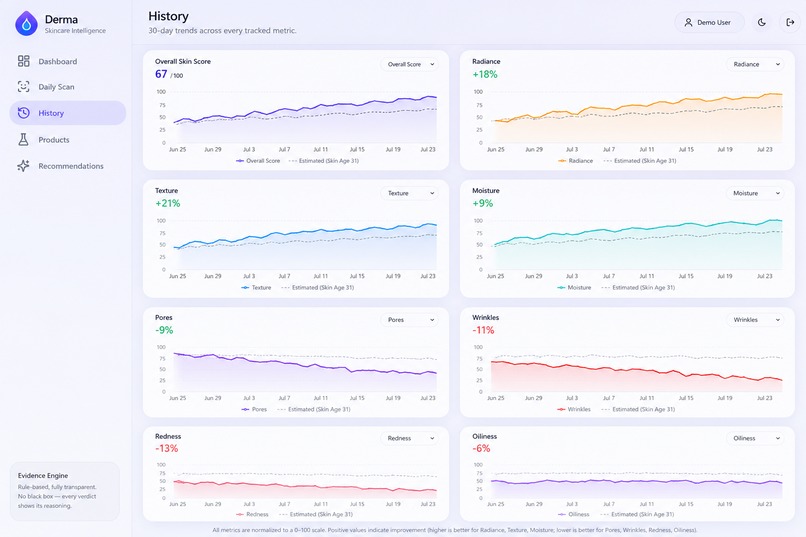The height and width of the screenshot is (537, 806).
Task: Toggle the Oiliness legend series
Action: pos(573,514)
